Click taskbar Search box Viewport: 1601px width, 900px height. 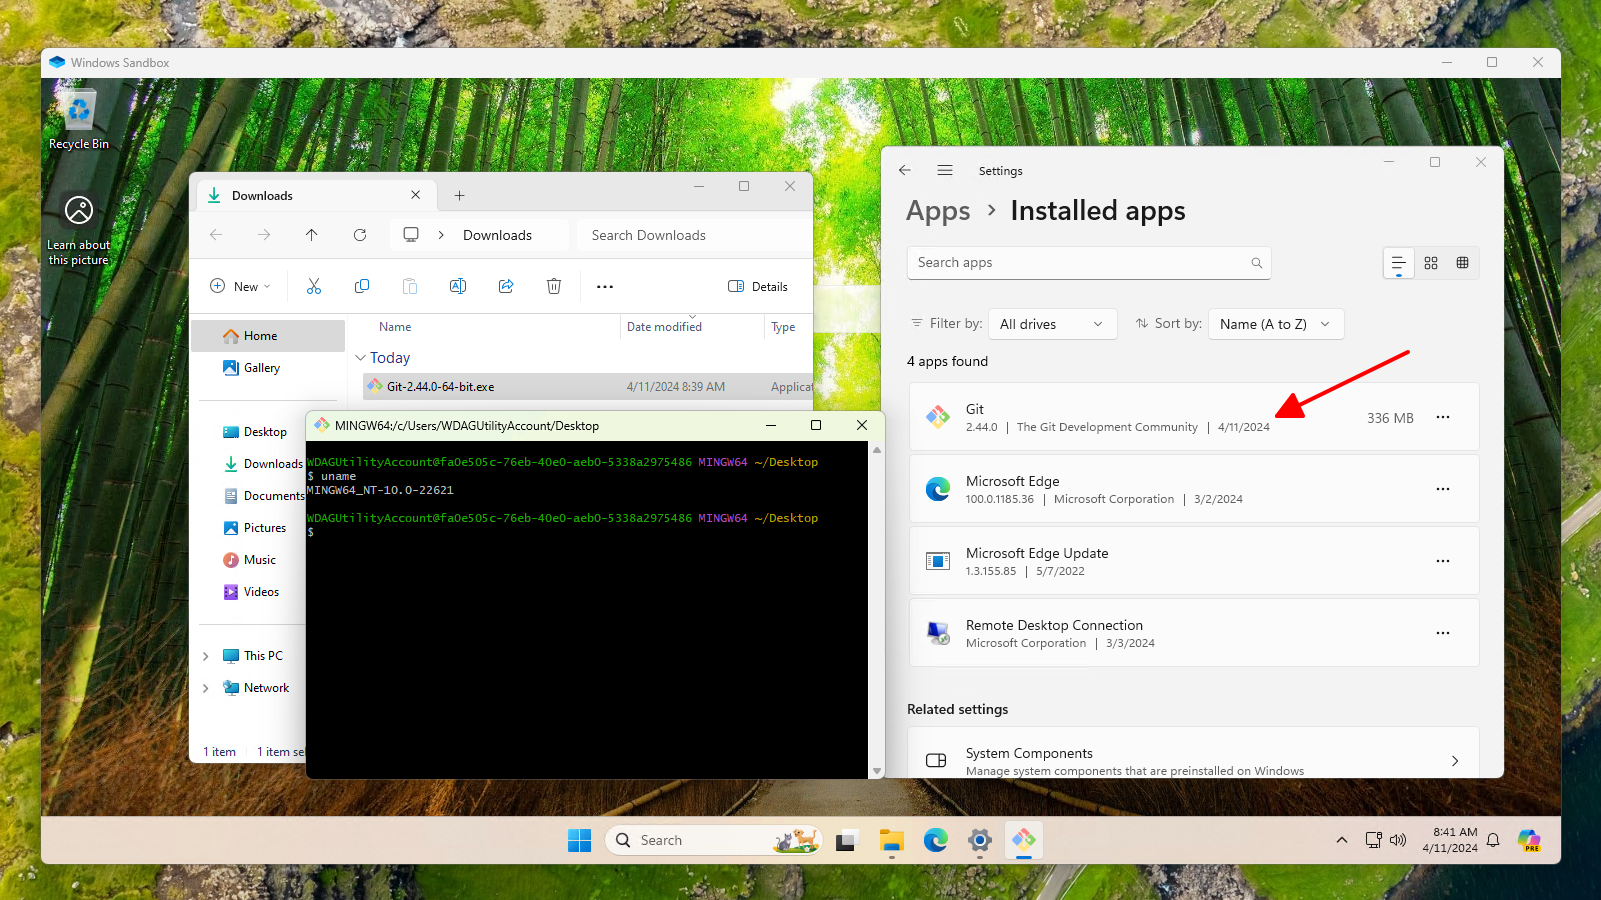pyautogui.click(x=714, y=840)
